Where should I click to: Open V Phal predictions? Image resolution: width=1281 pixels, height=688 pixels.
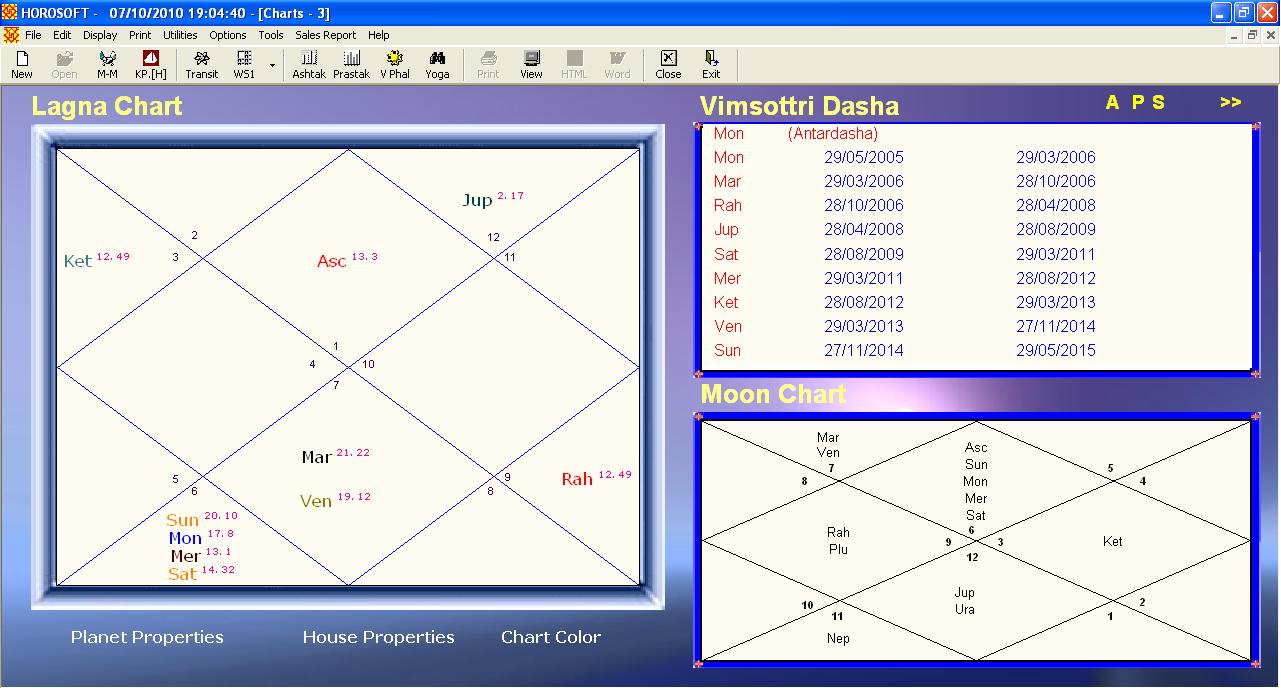[x=395, y=65]
